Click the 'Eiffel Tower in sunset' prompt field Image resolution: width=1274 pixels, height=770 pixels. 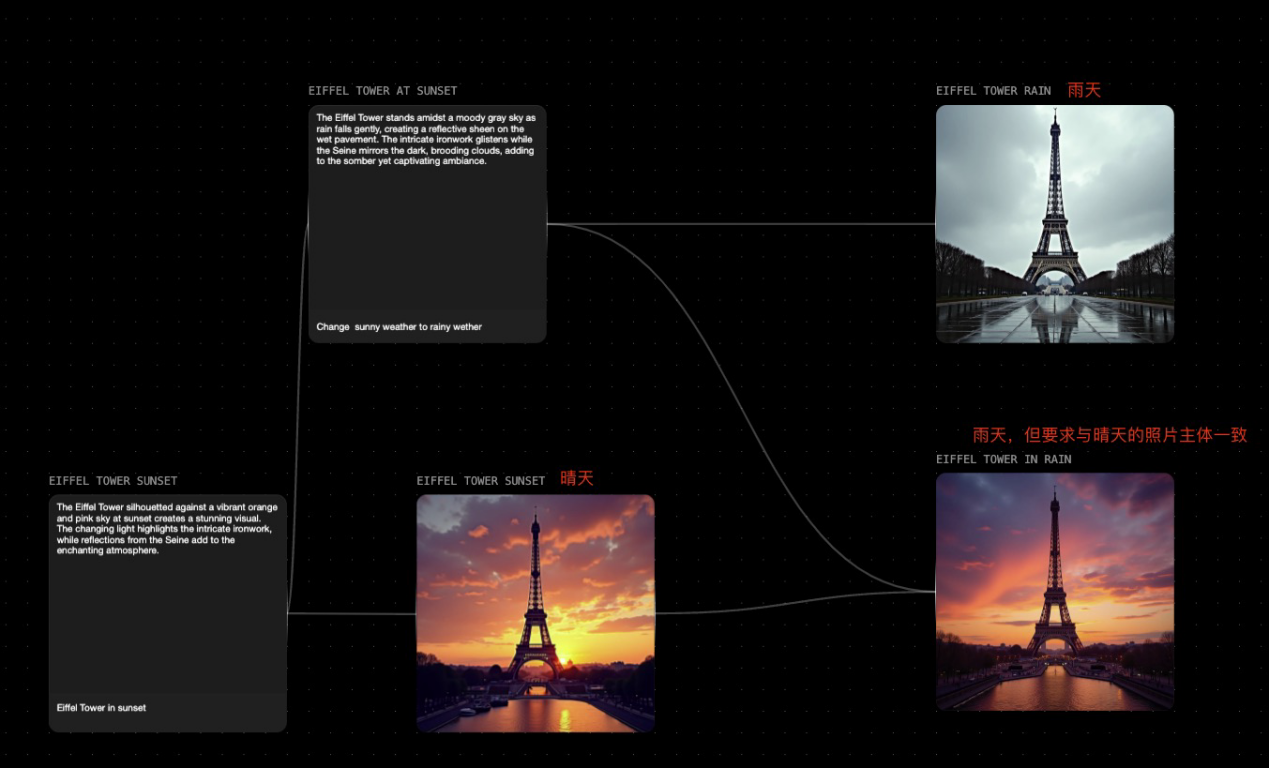102,708
